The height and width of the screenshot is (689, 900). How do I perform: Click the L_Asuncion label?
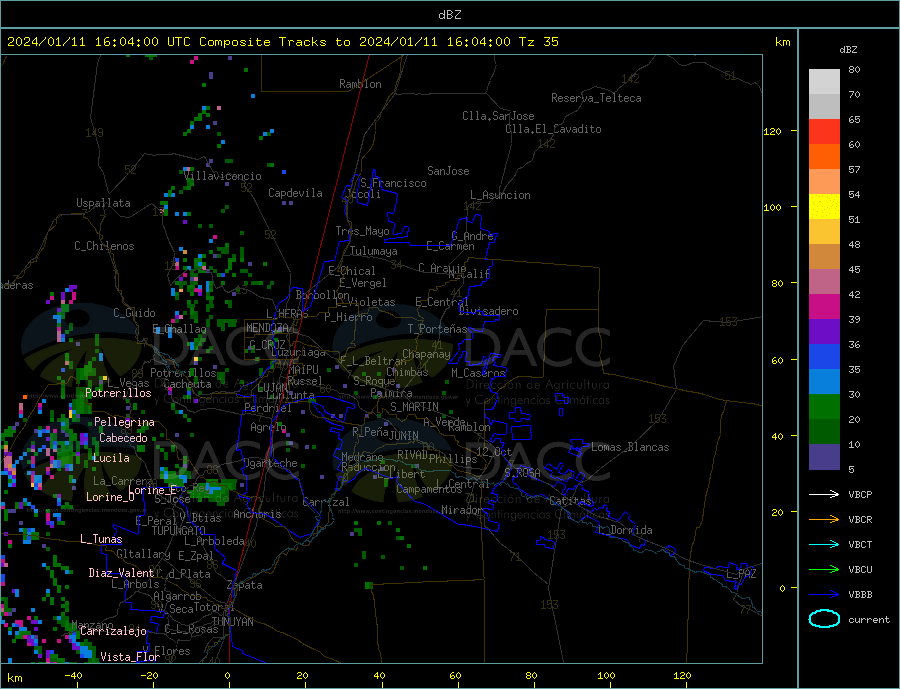click(500, 195)
